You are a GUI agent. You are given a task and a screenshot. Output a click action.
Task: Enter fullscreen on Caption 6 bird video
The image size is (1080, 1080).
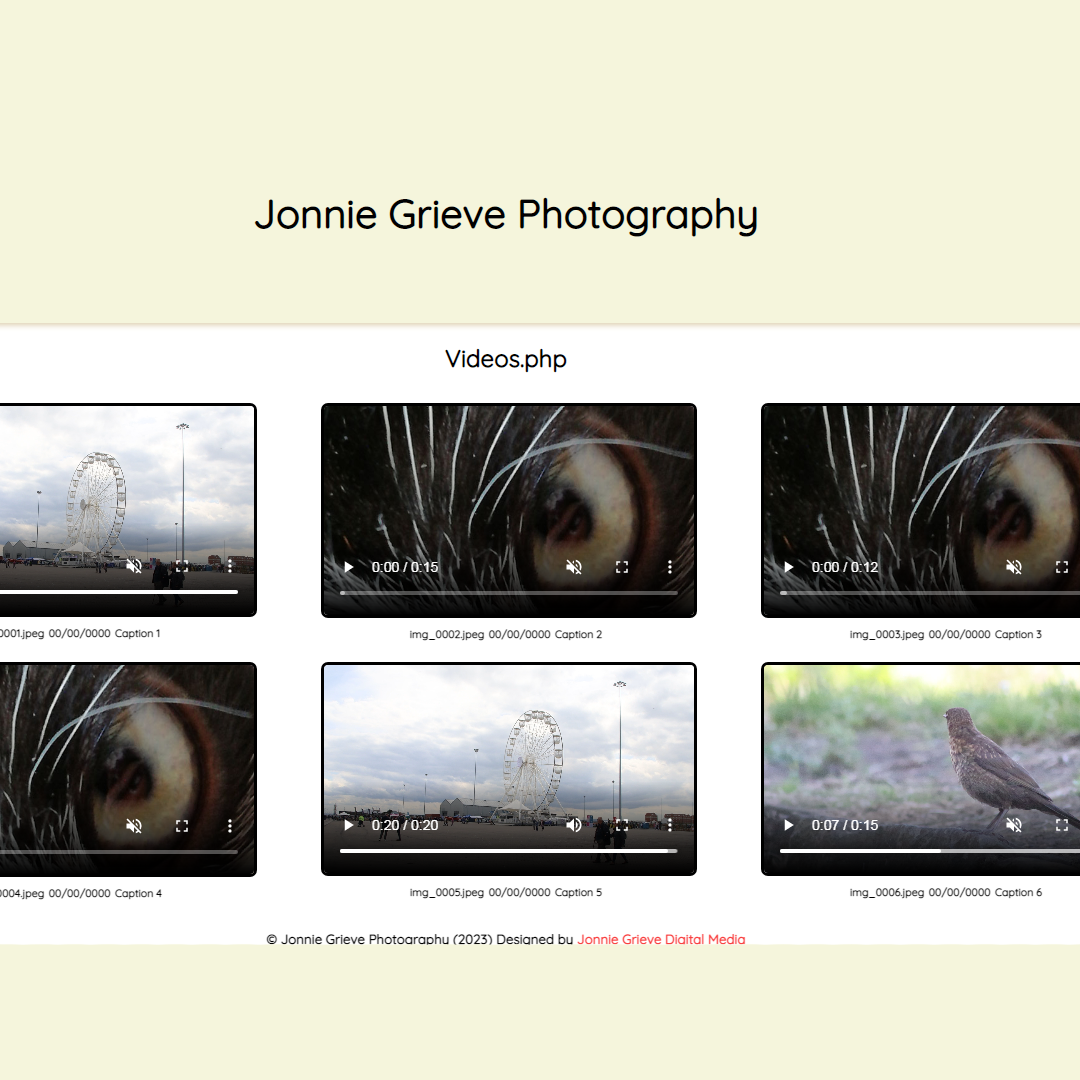click(1062, 825)
